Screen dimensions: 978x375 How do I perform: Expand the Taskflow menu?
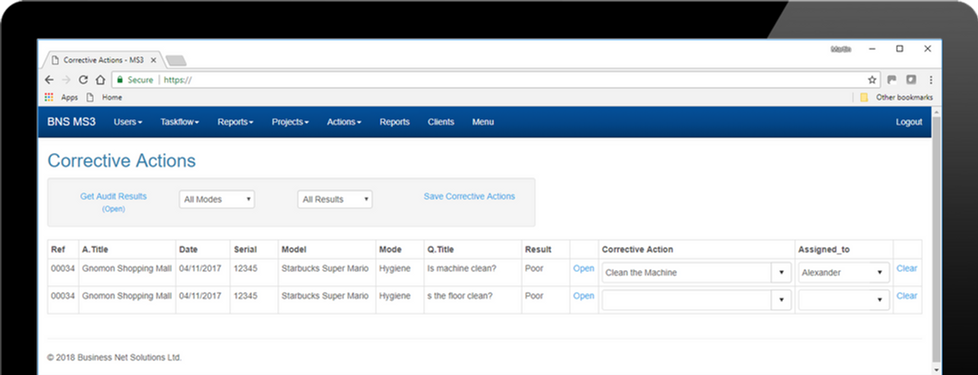180,122
